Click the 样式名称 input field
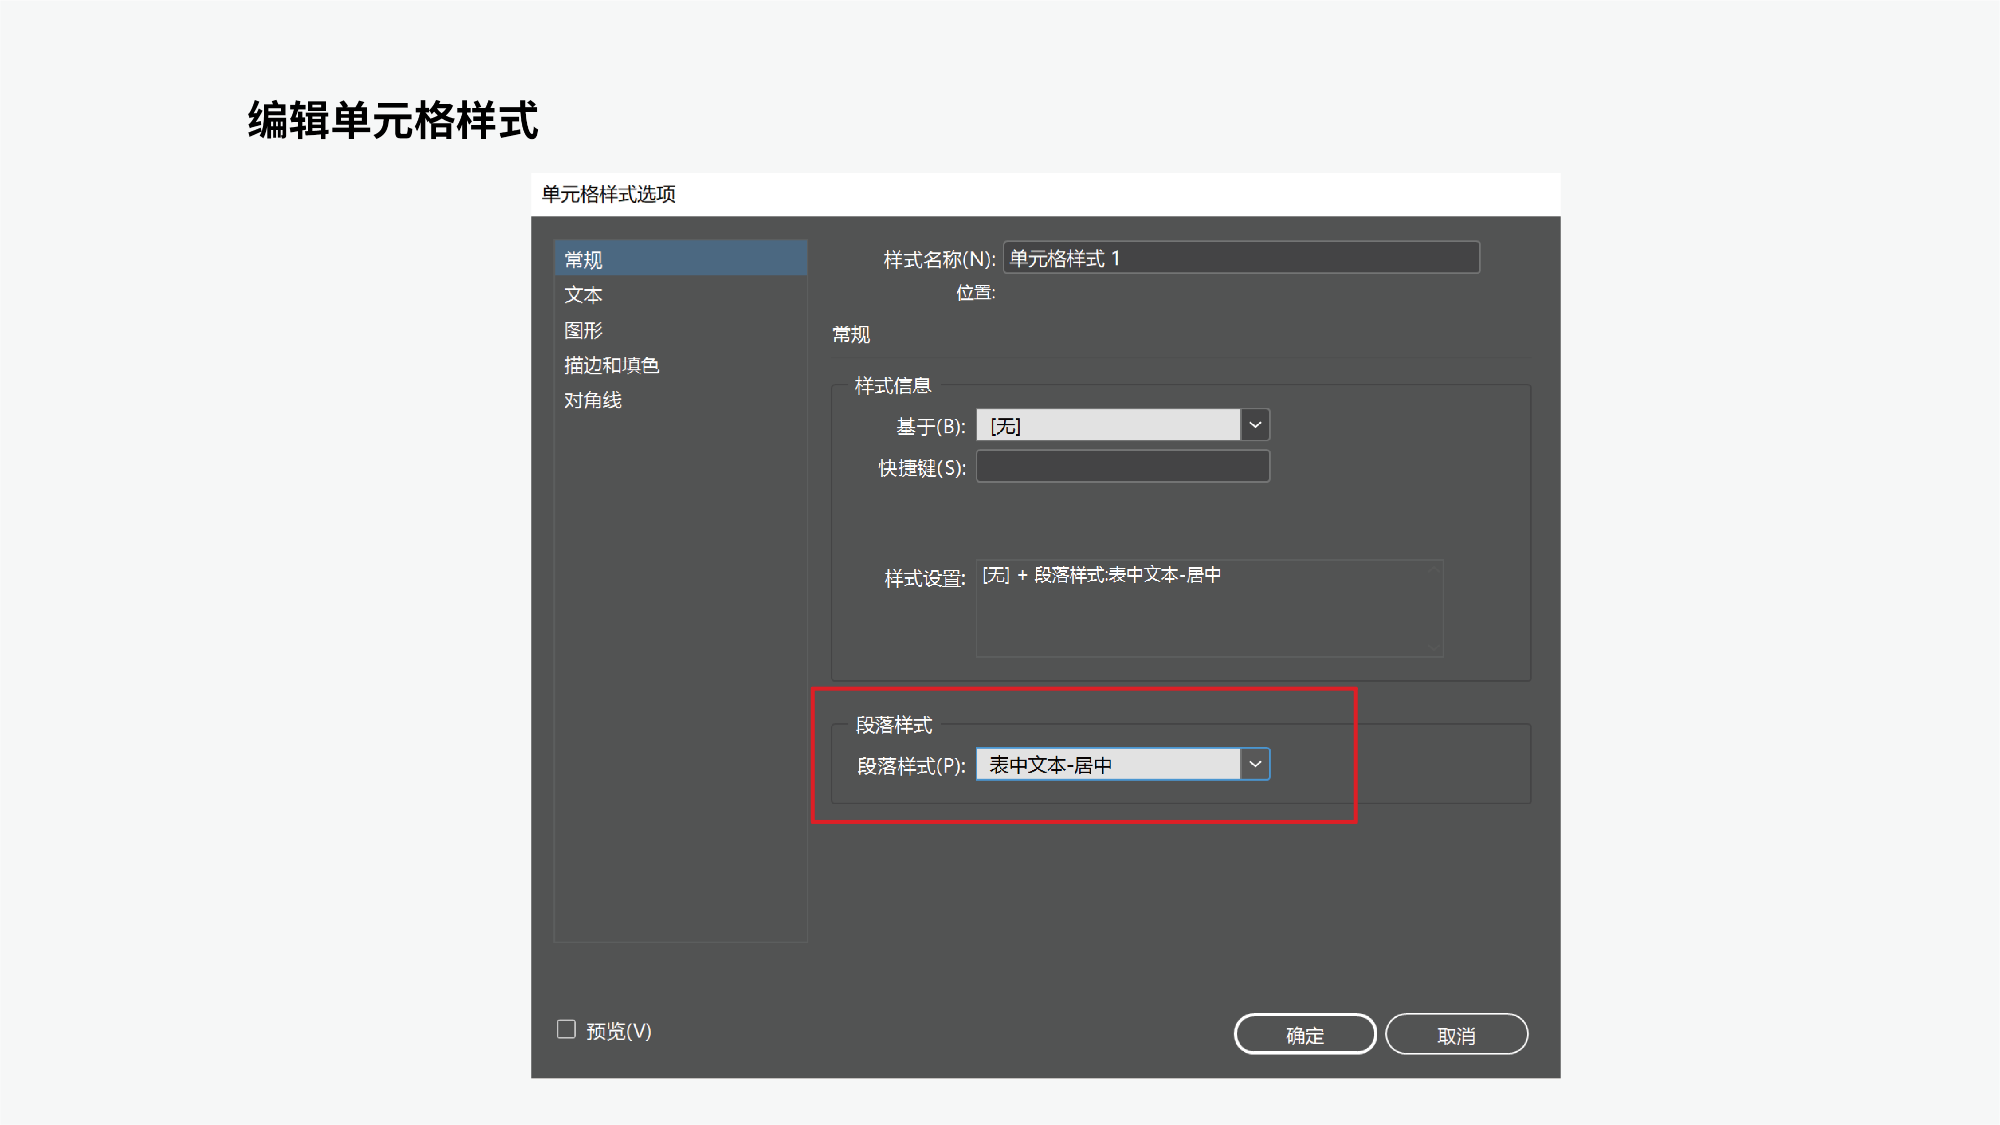This screenshot has width=2000, height=1125. pos(1241,258)
